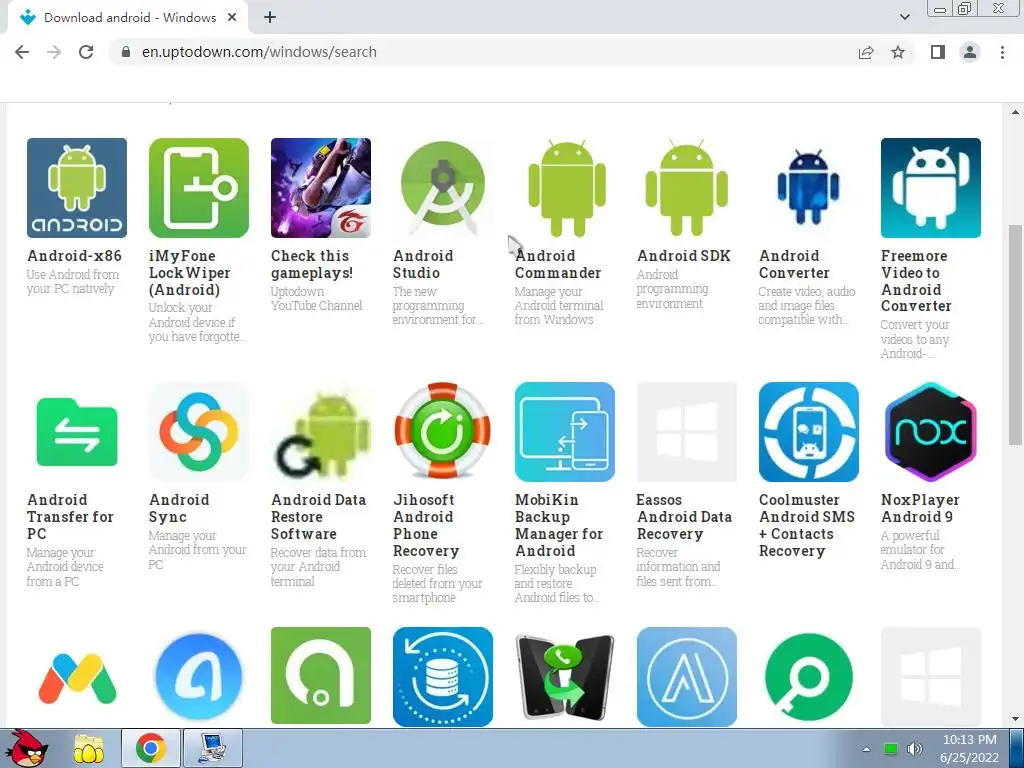Open the volume control speaker icon
Viewport: 1024px width, 768px height.
[x=915, y=749]
